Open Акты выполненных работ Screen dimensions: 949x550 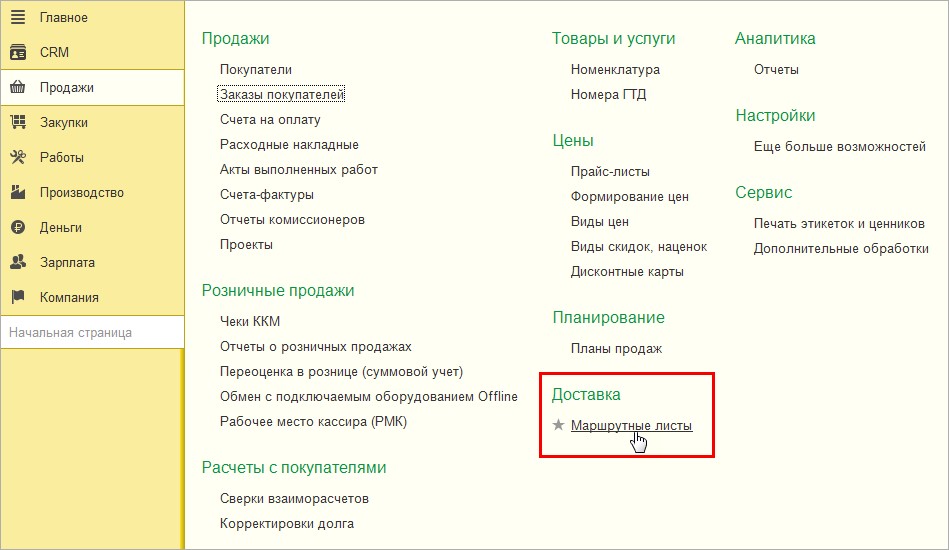click(x=299, y=170)
